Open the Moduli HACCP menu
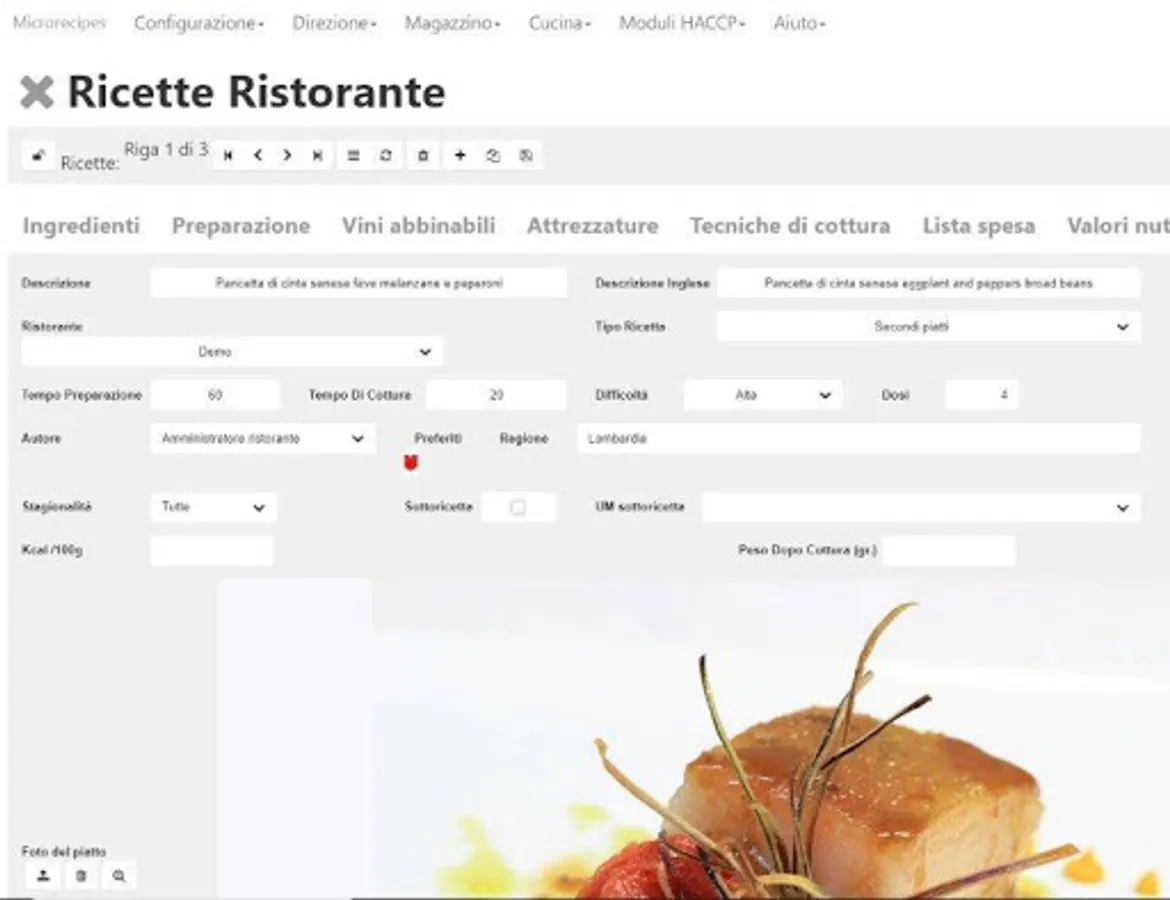 pos(682,23)
